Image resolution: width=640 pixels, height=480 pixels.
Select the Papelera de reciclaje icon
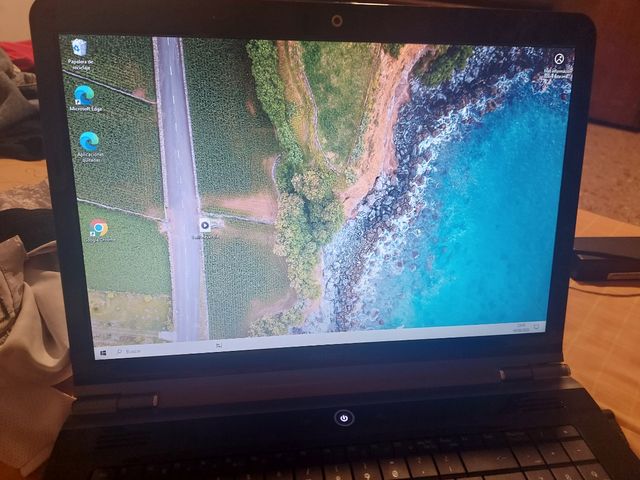[79, 48]
